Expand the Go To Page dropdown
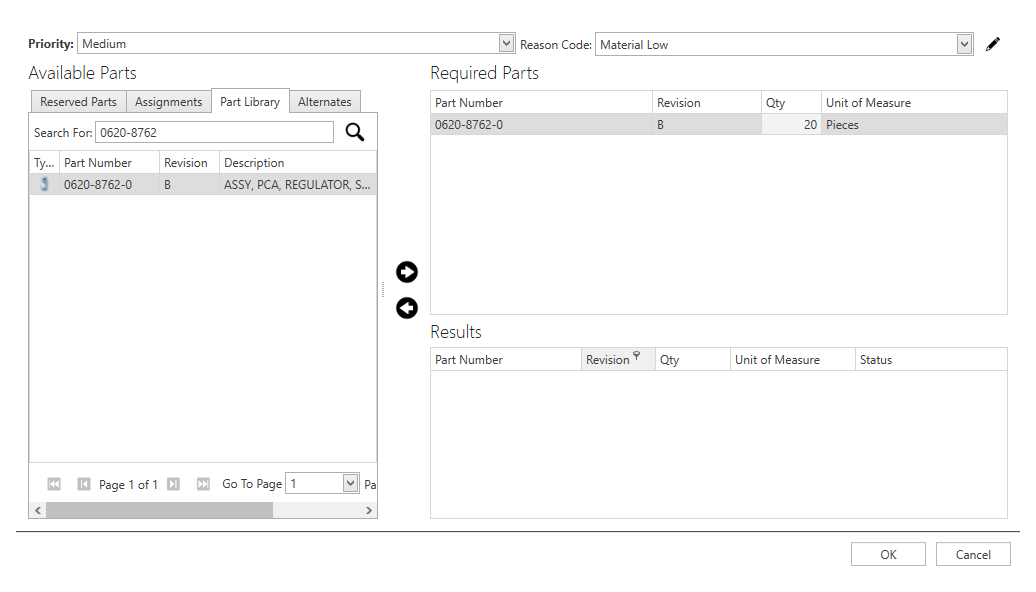The image size is (1036, 592). (x=350, y=483)
